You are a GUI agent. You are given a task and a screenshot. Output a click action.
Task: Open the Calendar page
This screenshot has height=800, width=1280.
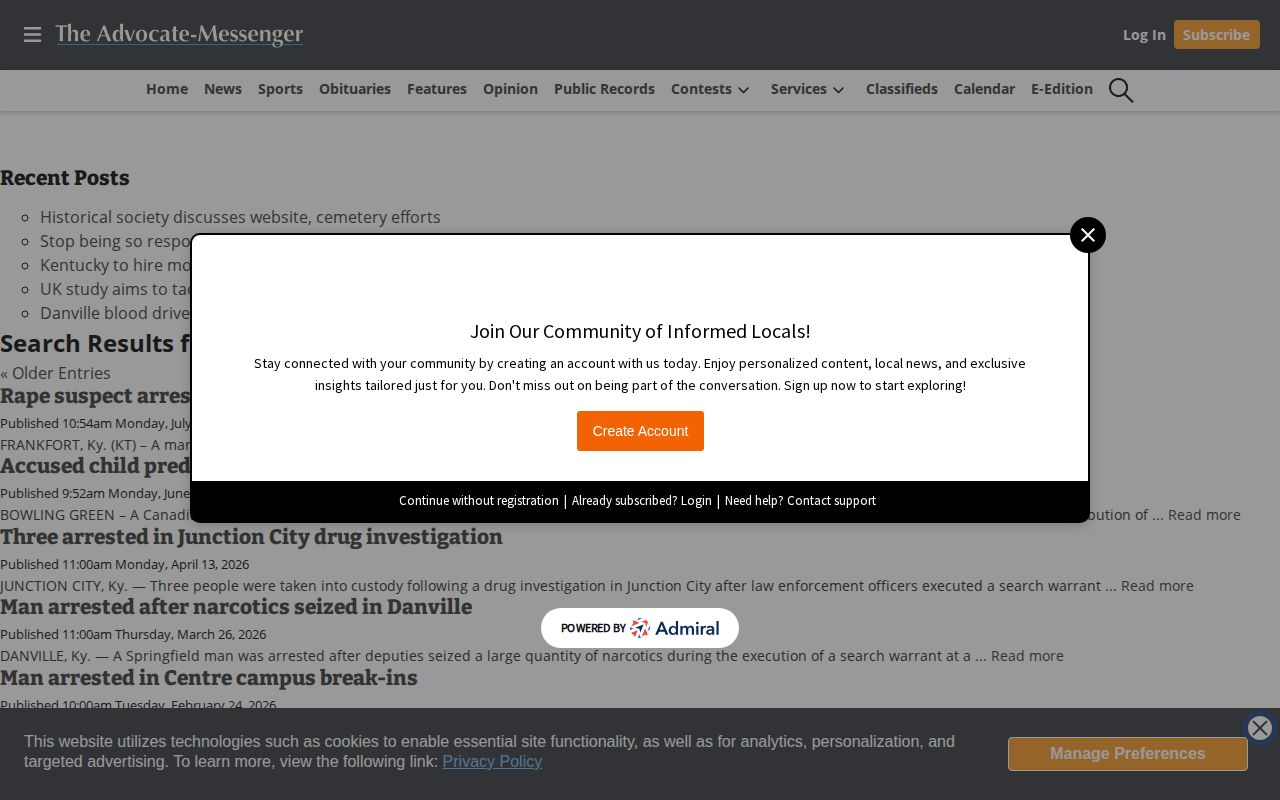coord(984,89)
